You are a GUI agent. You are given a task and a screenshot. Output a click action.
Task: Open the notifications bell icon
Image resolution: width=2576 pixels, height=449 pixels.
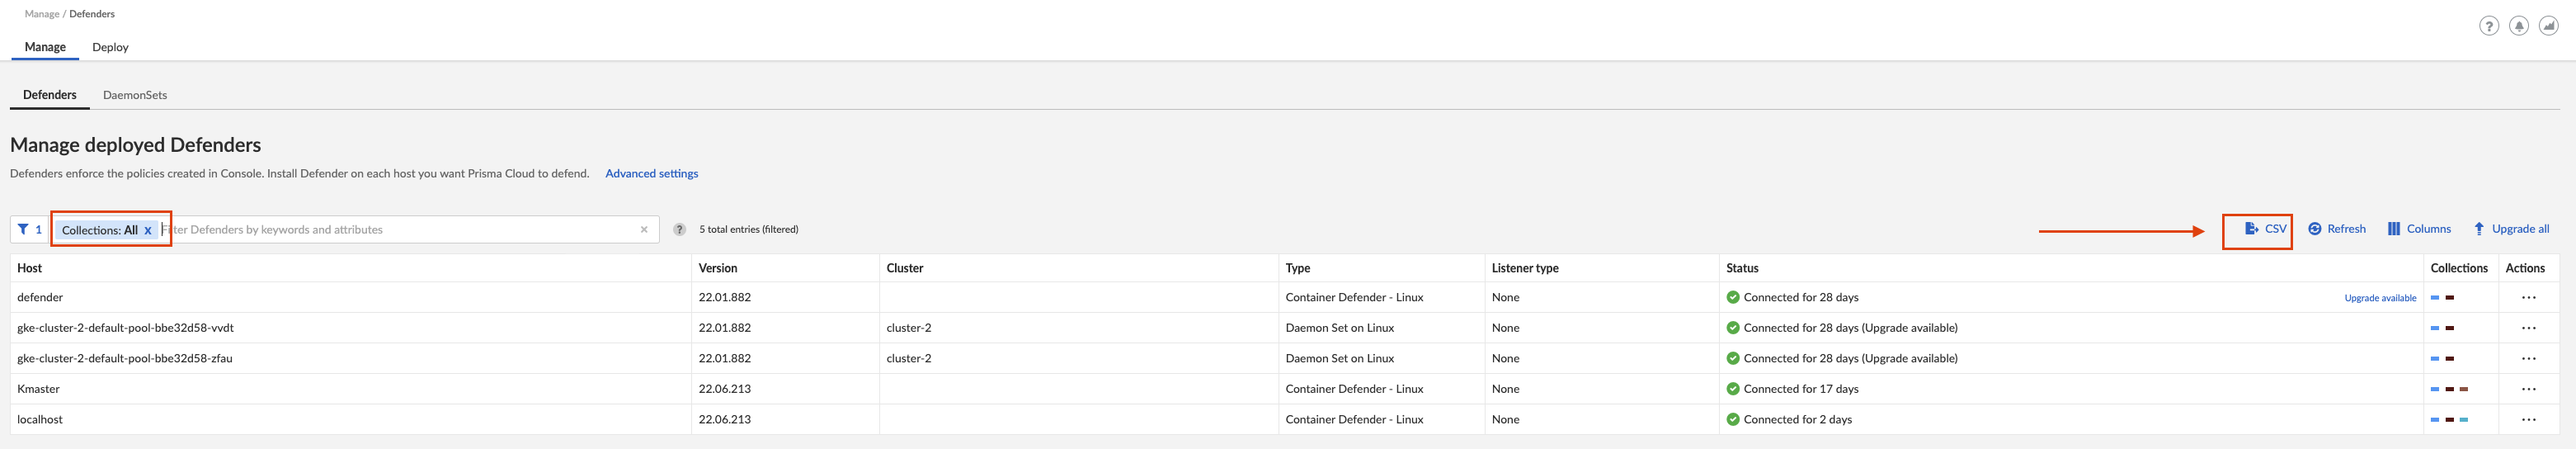pos(2519,26)
